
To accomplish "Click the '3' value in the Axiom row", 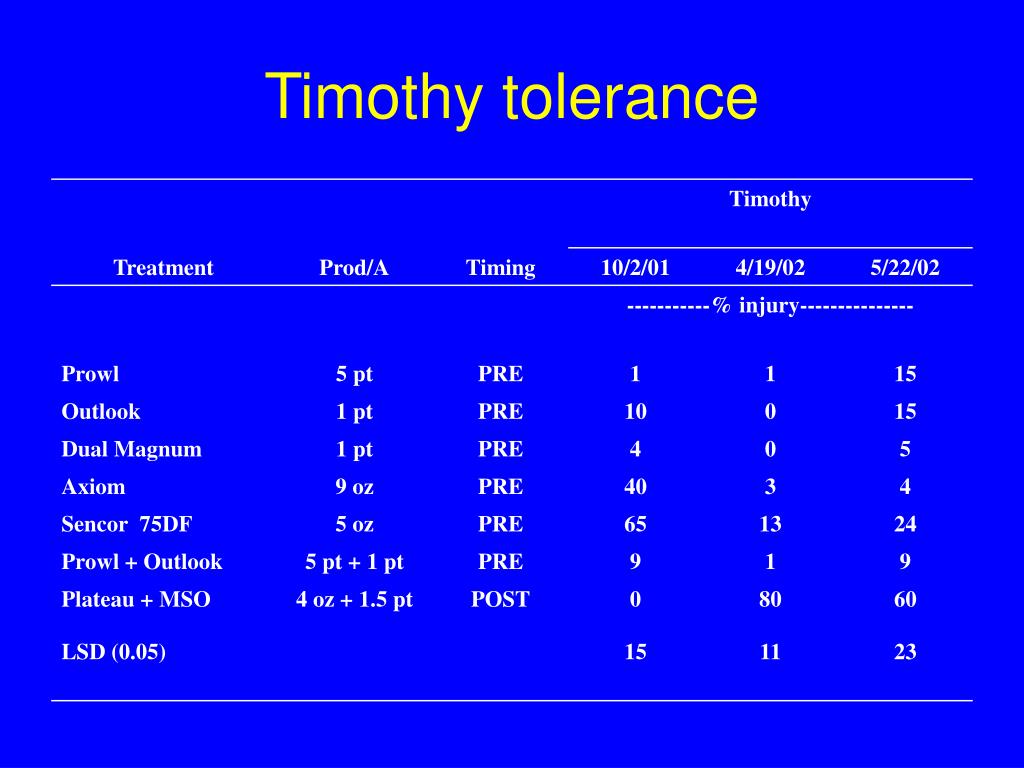I will [x=770, y=487].
